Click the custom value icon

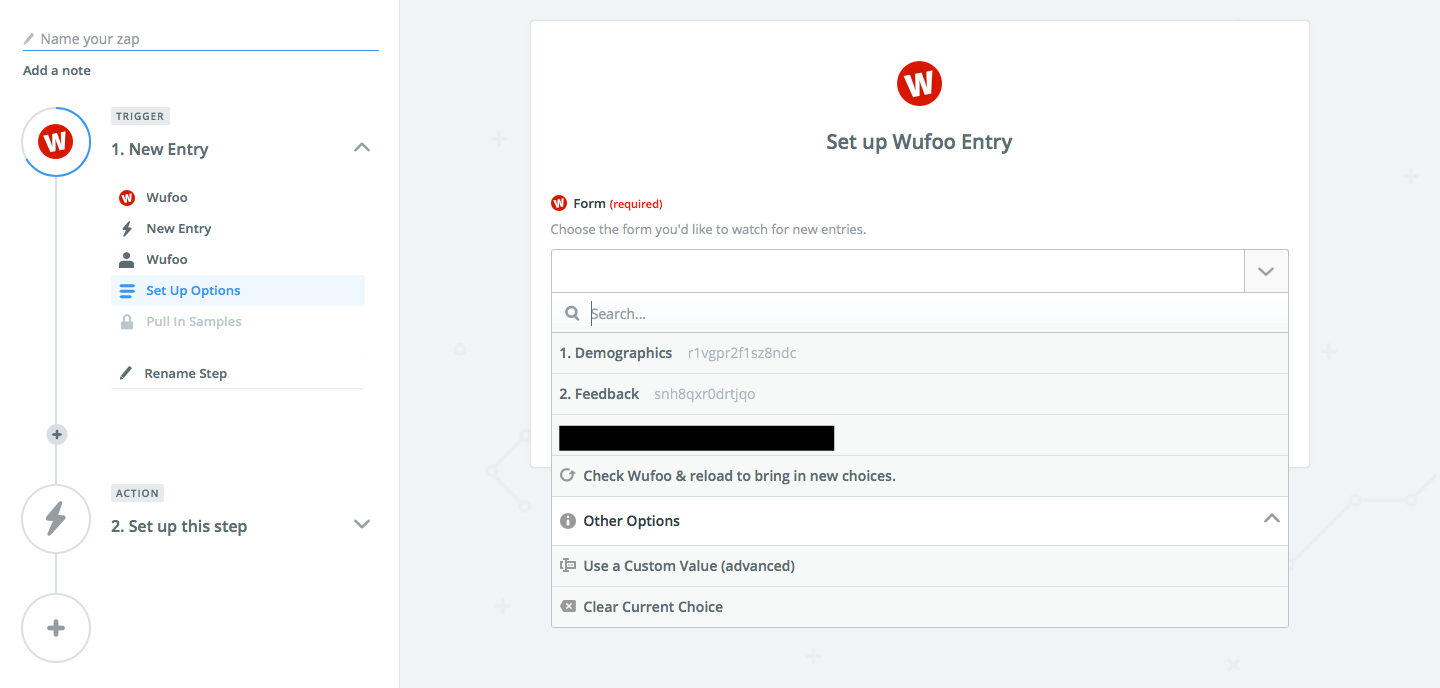tap(567, 565)
